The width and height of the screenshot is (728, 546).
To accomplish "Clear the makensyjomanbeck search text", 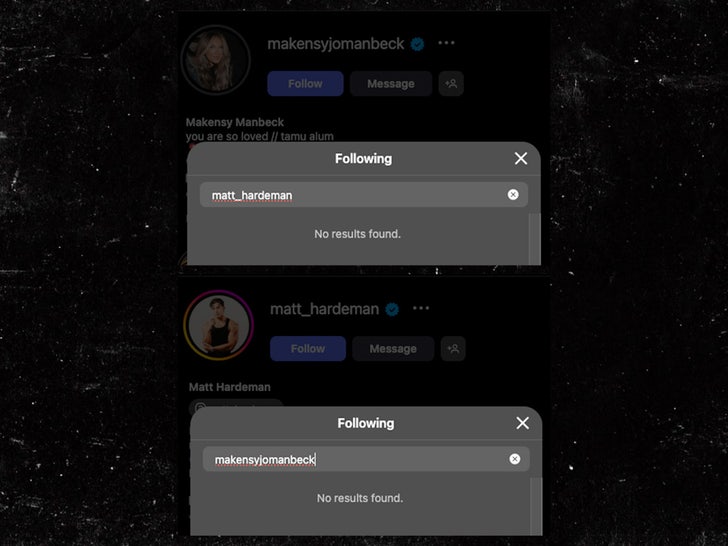I will (515, 459).
